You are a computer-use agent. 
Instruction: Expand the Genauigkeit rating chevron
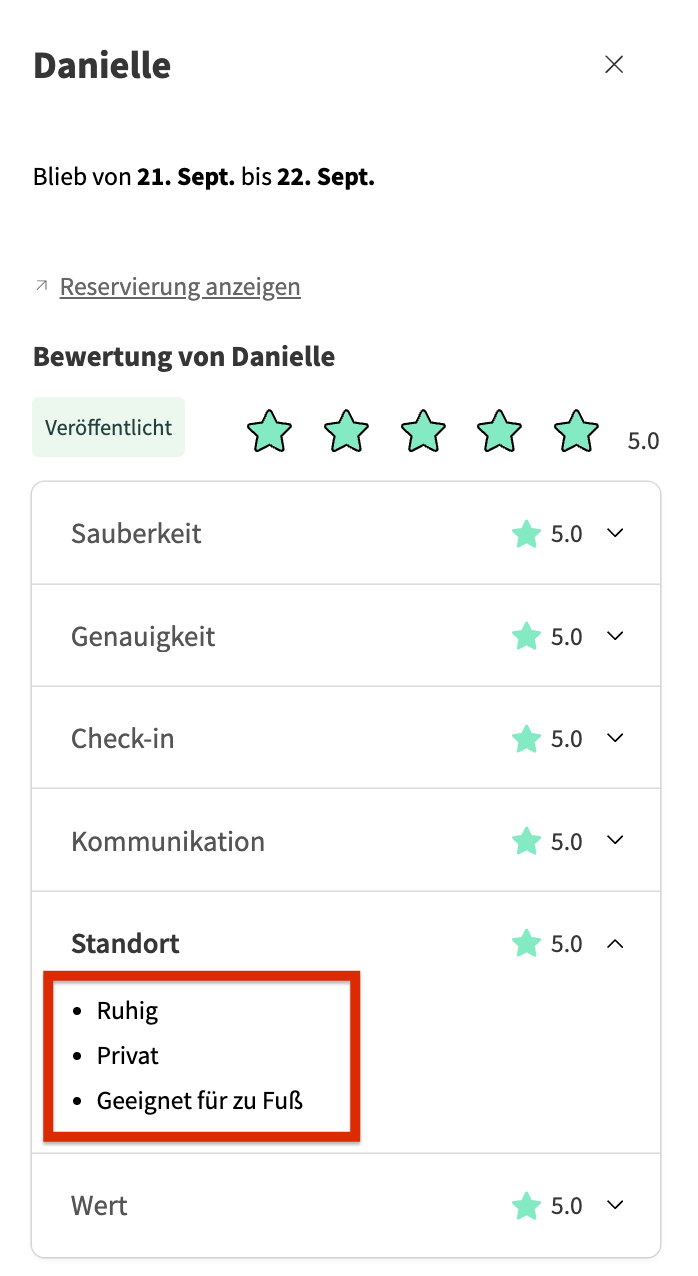(x=616, y=636)
